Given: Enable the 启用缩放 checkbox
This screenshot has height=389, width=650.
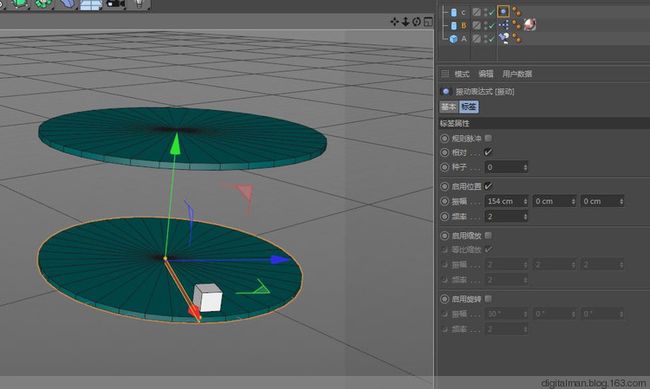Looking at the screenshot, I should pyautogui.click(x=488, y=235).
